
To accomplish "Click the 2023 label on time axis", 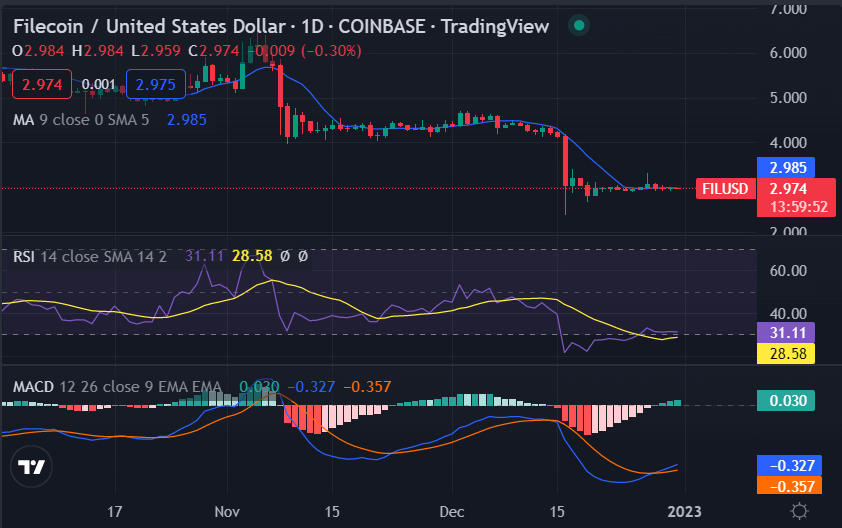I will click(x=684, y=511).
